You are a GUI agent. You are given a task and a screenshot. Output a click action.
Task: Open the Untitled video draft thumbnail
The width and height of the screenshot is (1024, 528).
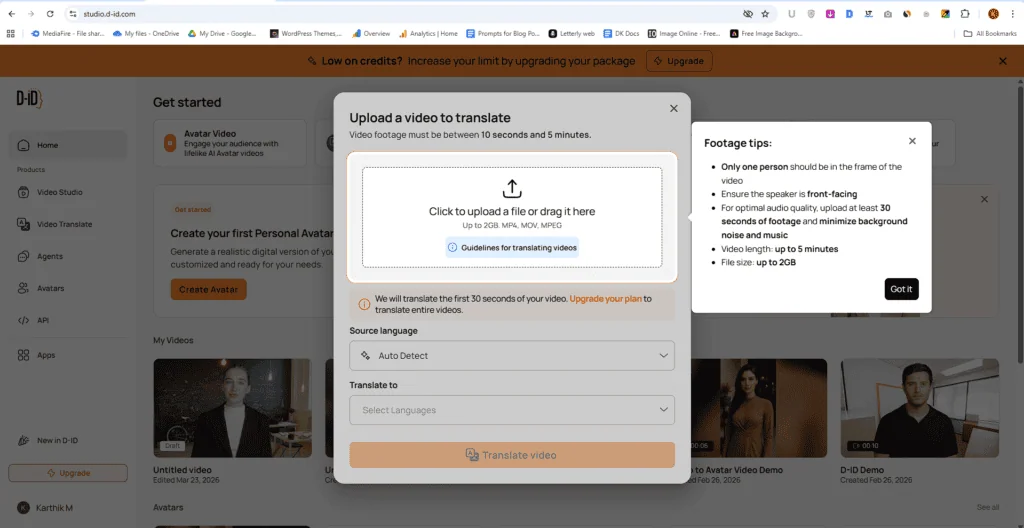click(x=232, y=408)
